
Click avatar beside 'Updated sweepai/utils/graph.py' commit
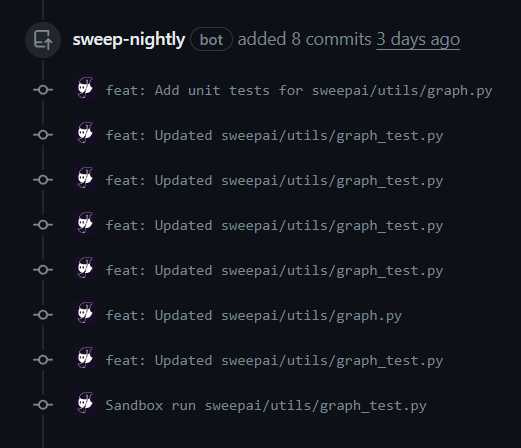pos(86,313)
